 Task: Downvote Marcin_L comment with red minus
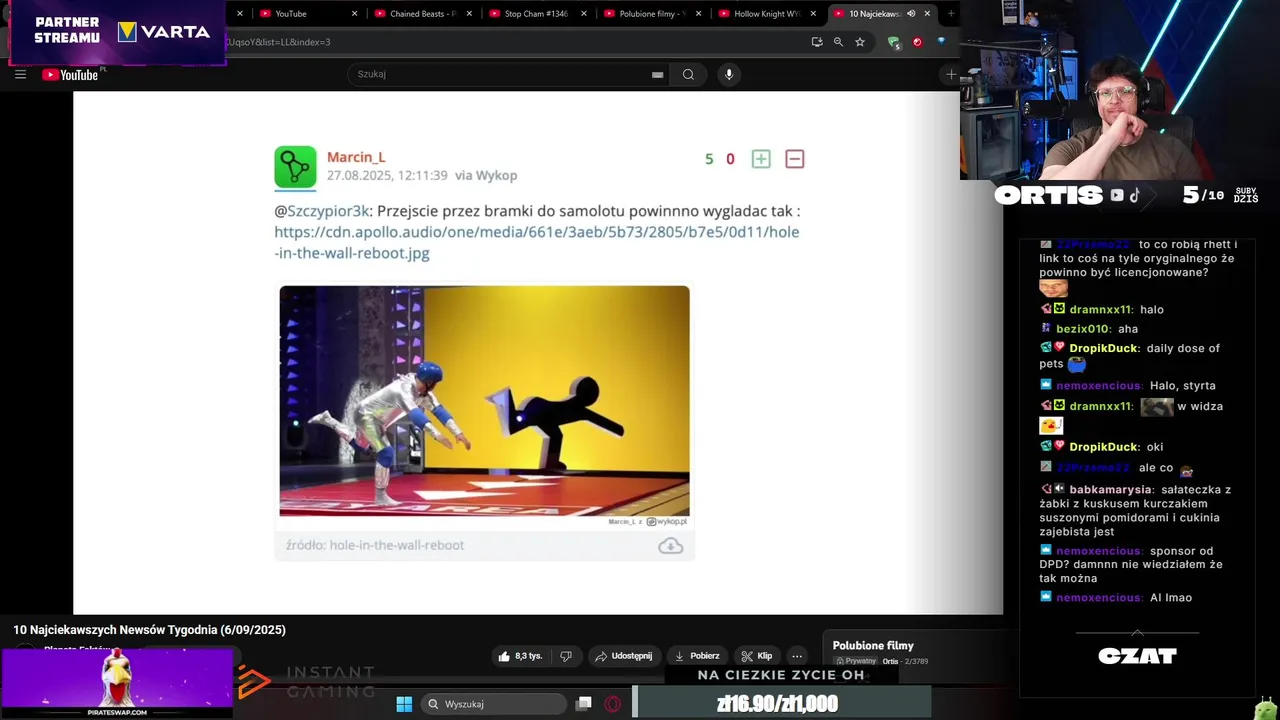pyautogui.click(x=795, y=159)
